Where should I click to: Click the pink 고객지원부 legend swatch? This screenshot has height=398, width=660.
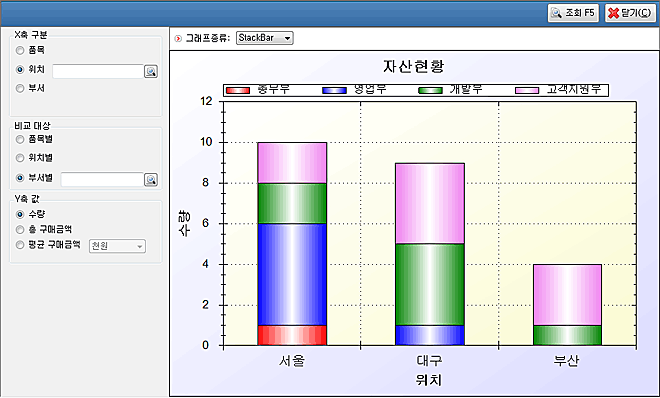527,90
